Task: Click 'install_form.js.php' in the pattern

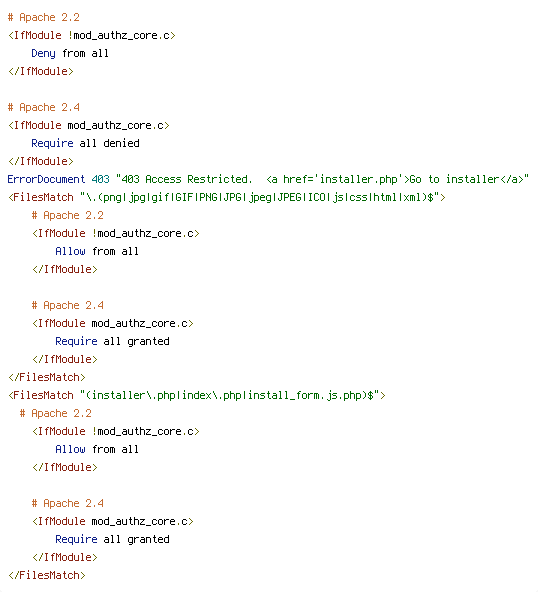Action: pyautogui.click(x=305, y=395)
